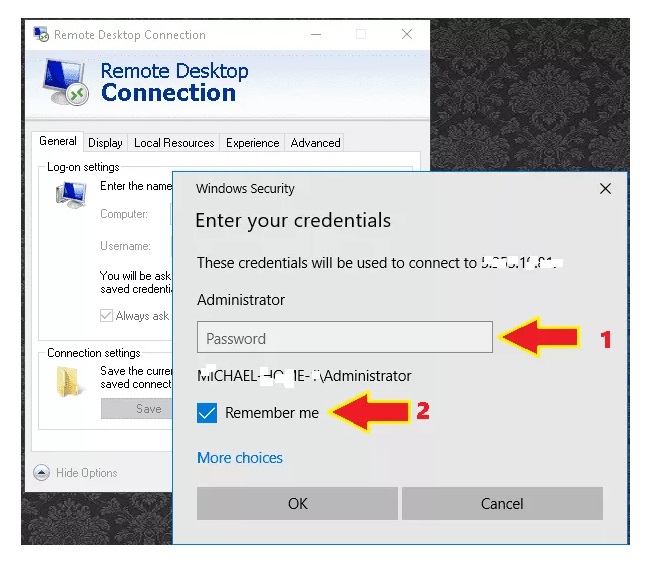Focus the Password input field

344,338
